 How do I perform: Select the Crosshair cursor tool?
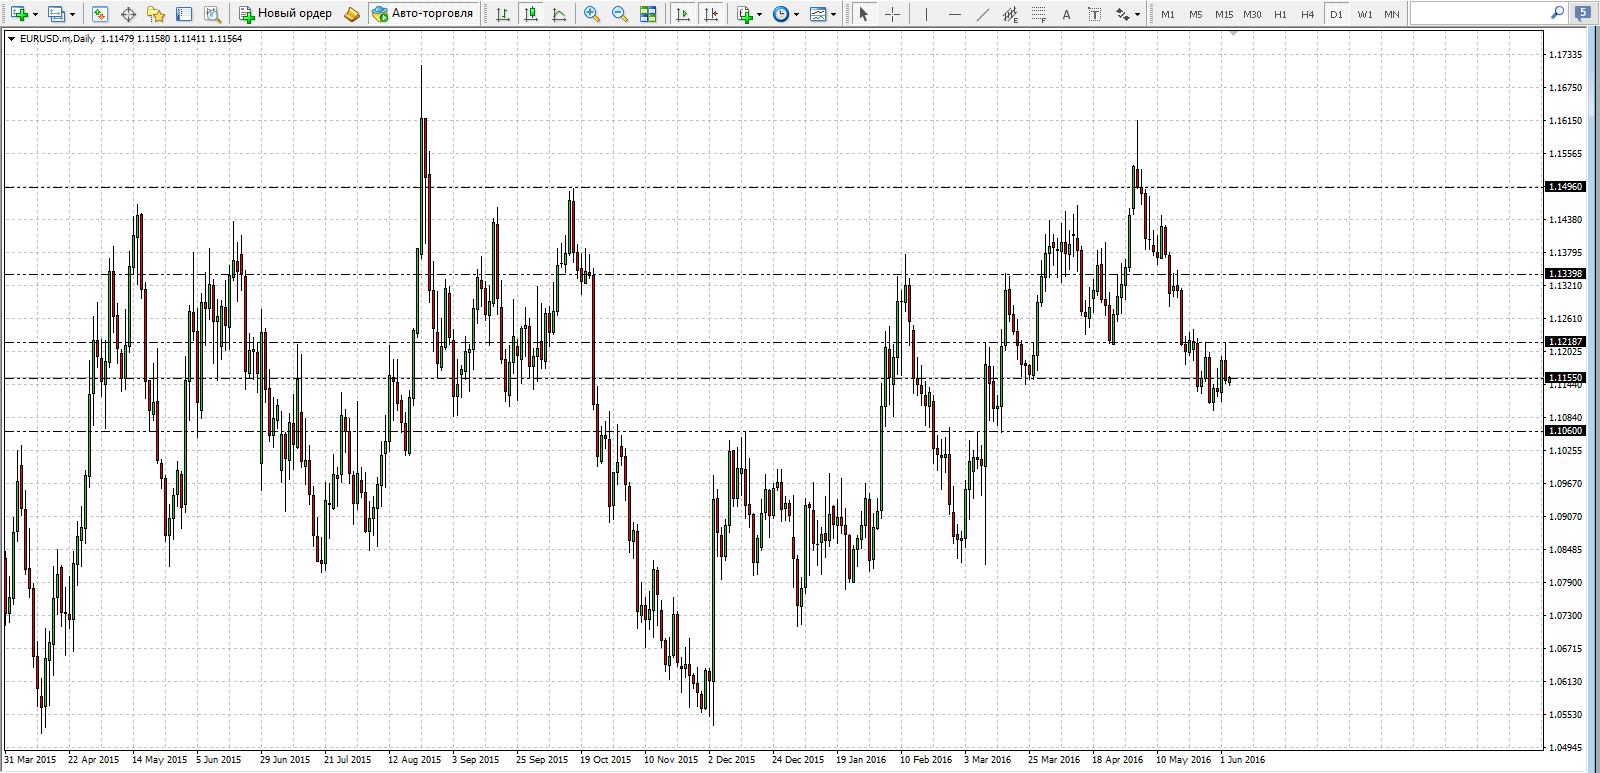(893, 14)
